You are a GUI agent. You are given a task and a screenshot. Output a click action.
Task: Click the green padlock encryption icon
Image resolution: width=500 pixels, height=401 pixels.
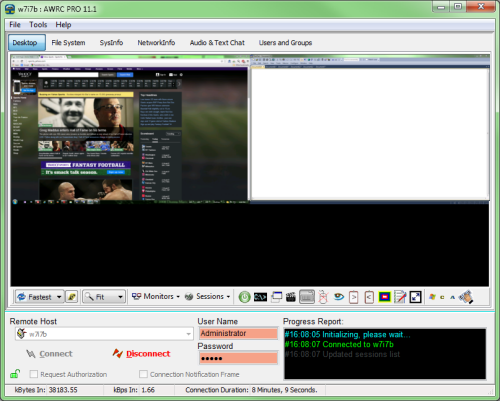15,374
